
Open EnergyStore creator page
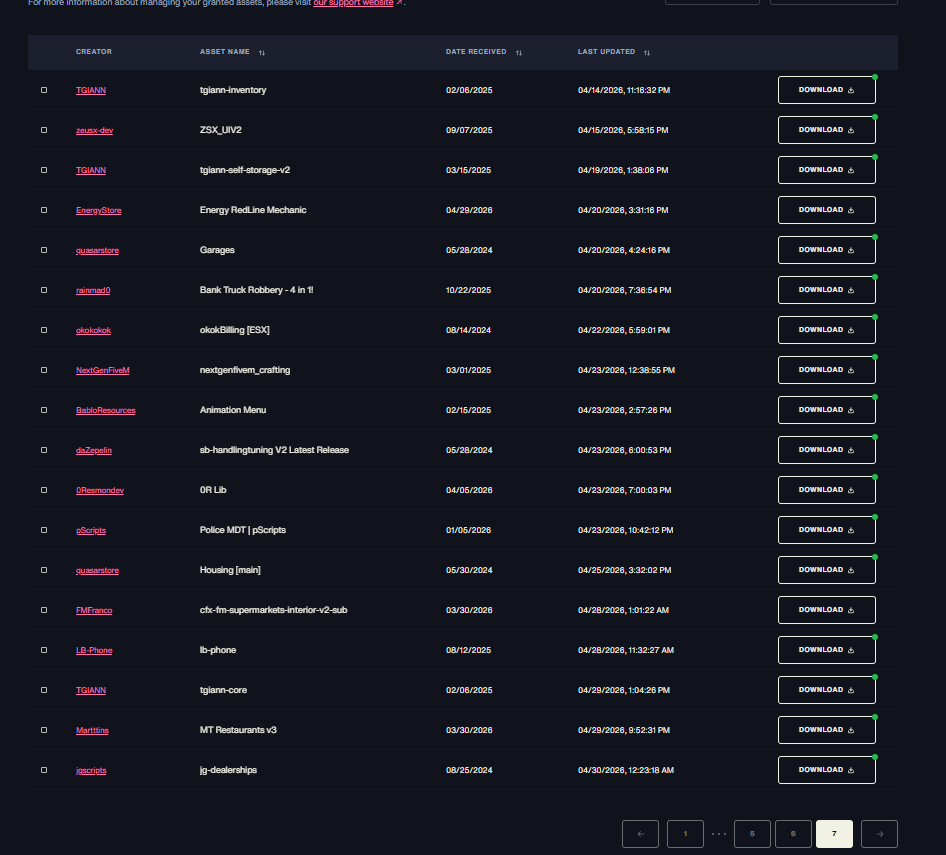click(x=98, y=210)
